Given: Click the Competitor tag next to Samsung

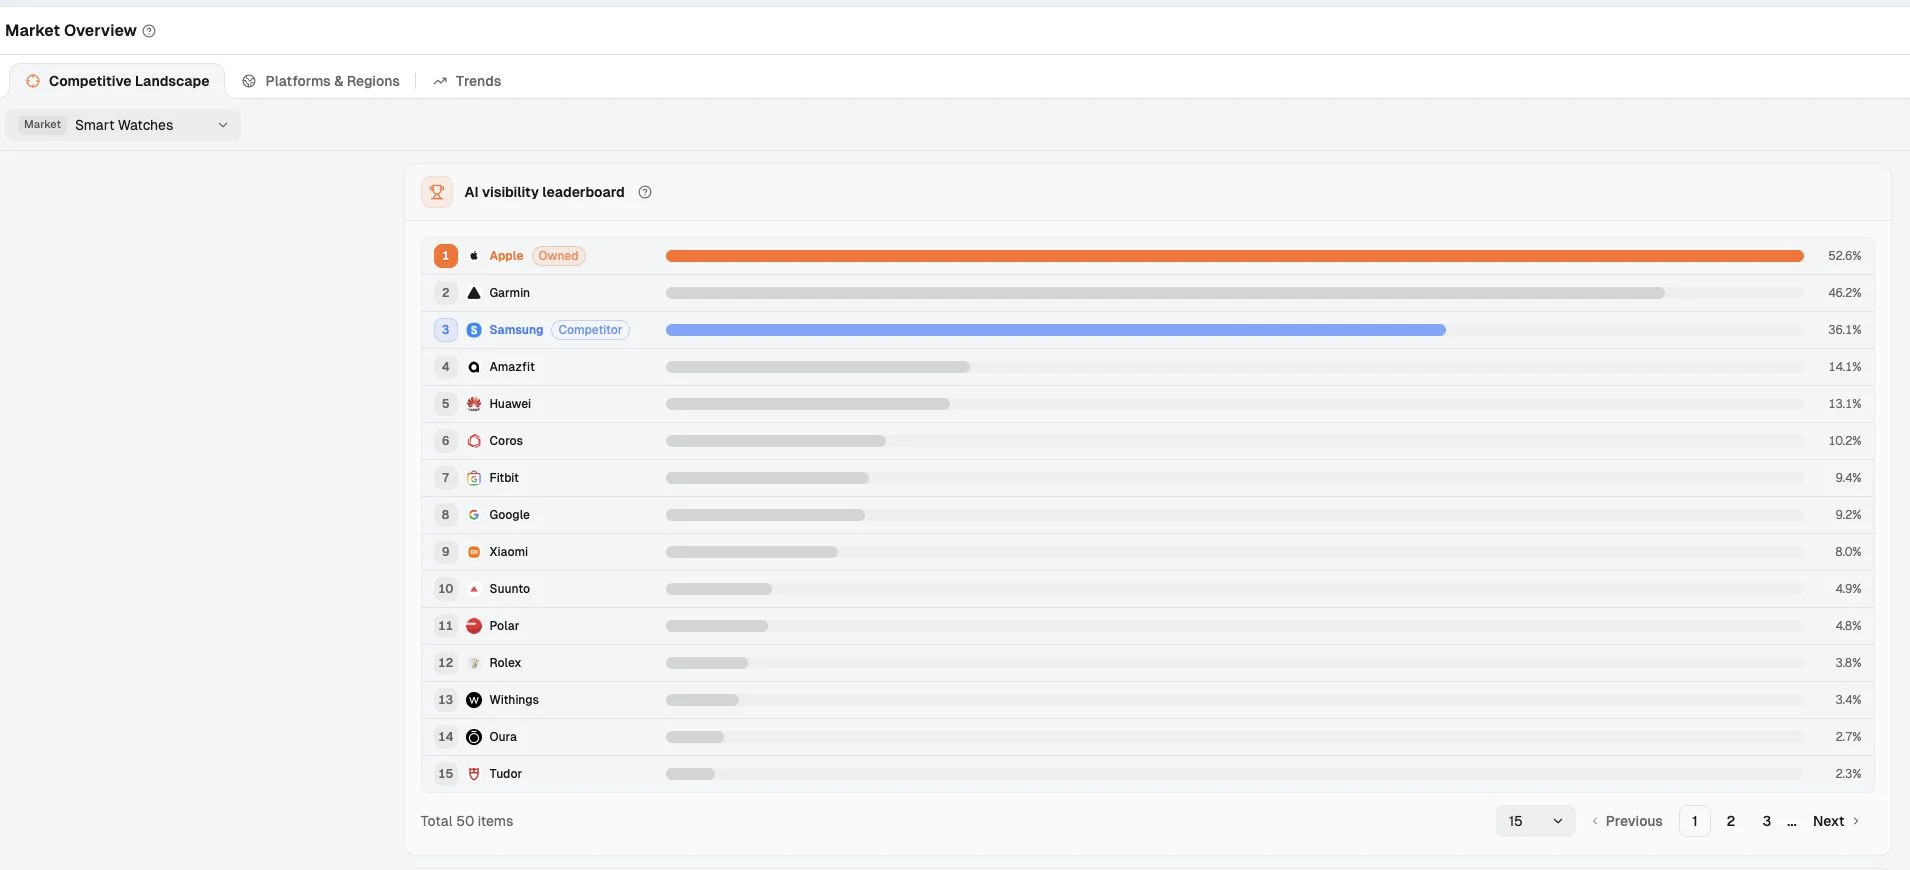Looking at the screenshot, I should click(x=590, y=330).
